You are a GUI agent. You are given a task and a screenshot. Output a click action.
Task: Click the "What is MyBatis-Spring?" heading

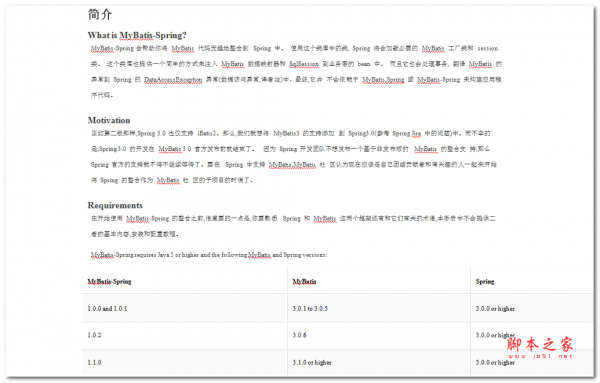click(137, 35)
